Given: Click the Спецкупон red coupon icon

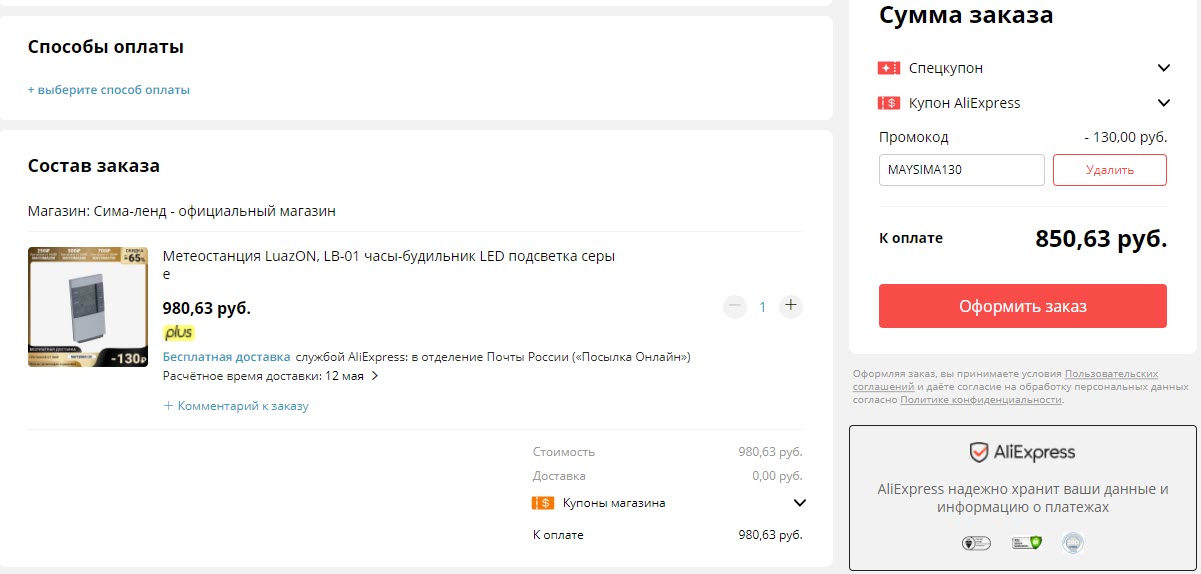Looking at the screenshot, I should coord(889,68).
